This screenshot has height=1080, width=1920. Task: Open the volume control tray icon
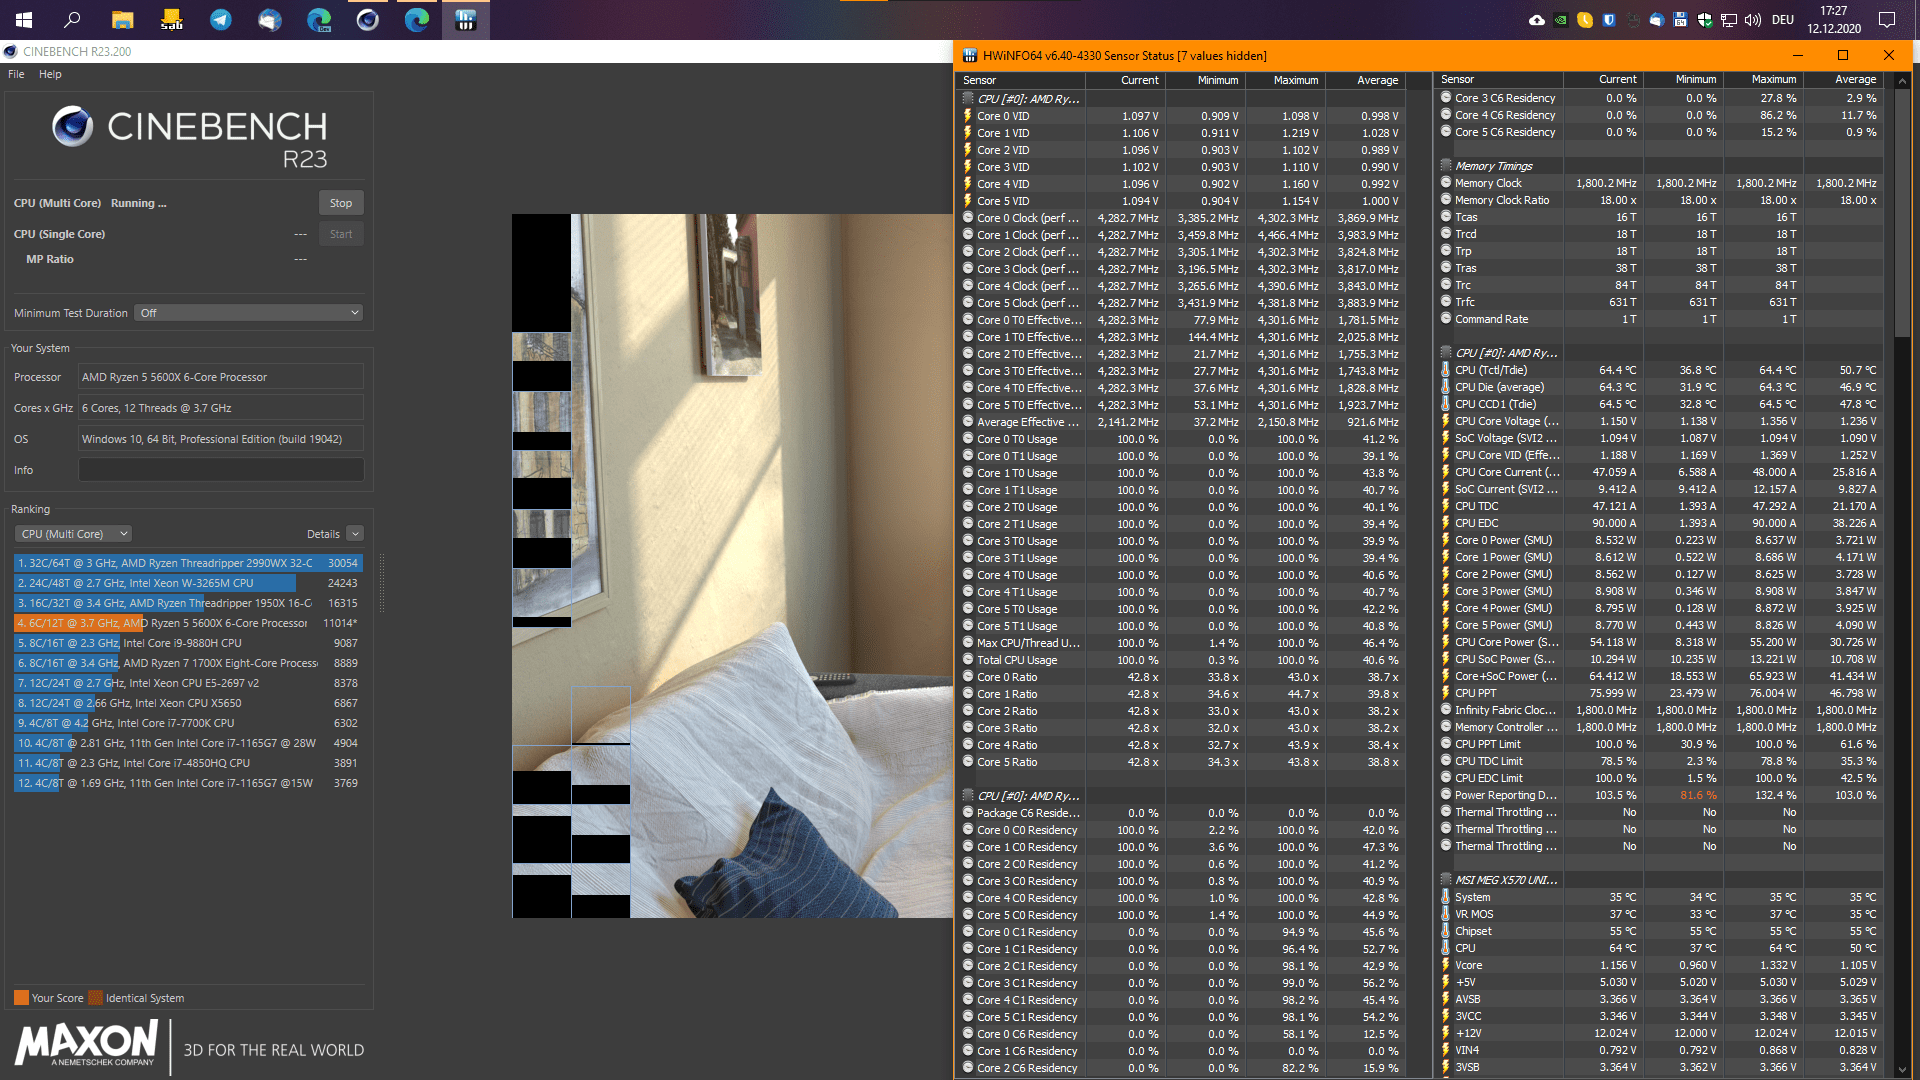[1752, 20]
